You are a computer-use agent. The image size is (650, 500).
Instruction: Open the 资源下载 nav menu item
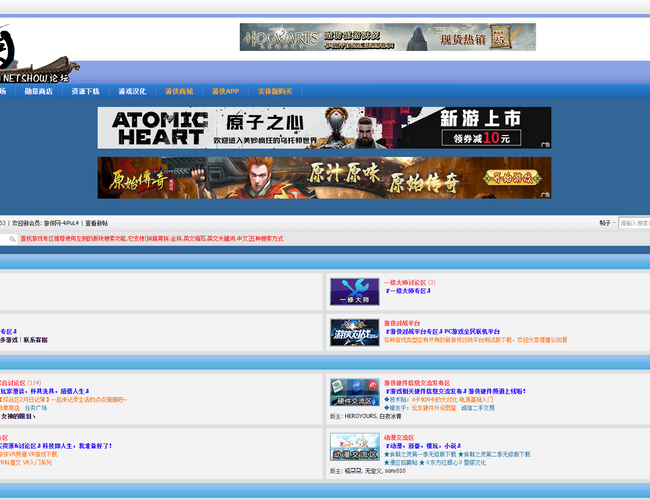pyautogui.click(x=85, y=91)
